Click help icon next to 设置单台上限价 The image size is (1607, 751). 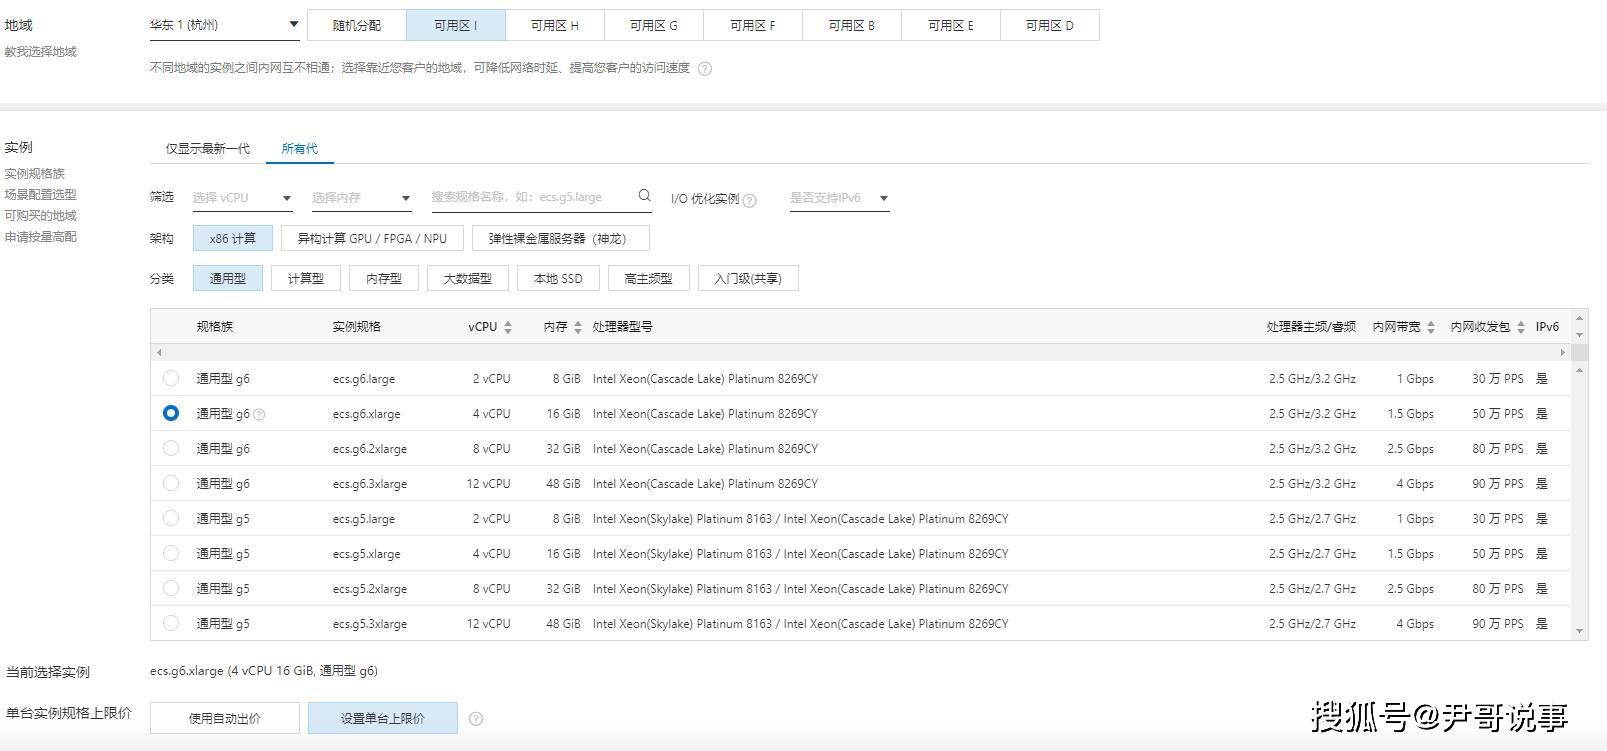(x=476, y=718)
